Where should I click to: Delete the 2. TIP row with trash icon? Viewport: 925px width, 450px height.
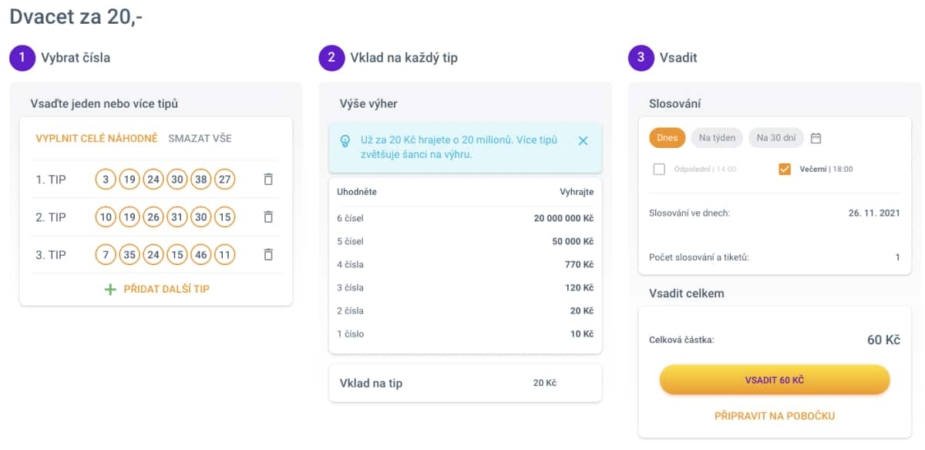pos(268,217)
